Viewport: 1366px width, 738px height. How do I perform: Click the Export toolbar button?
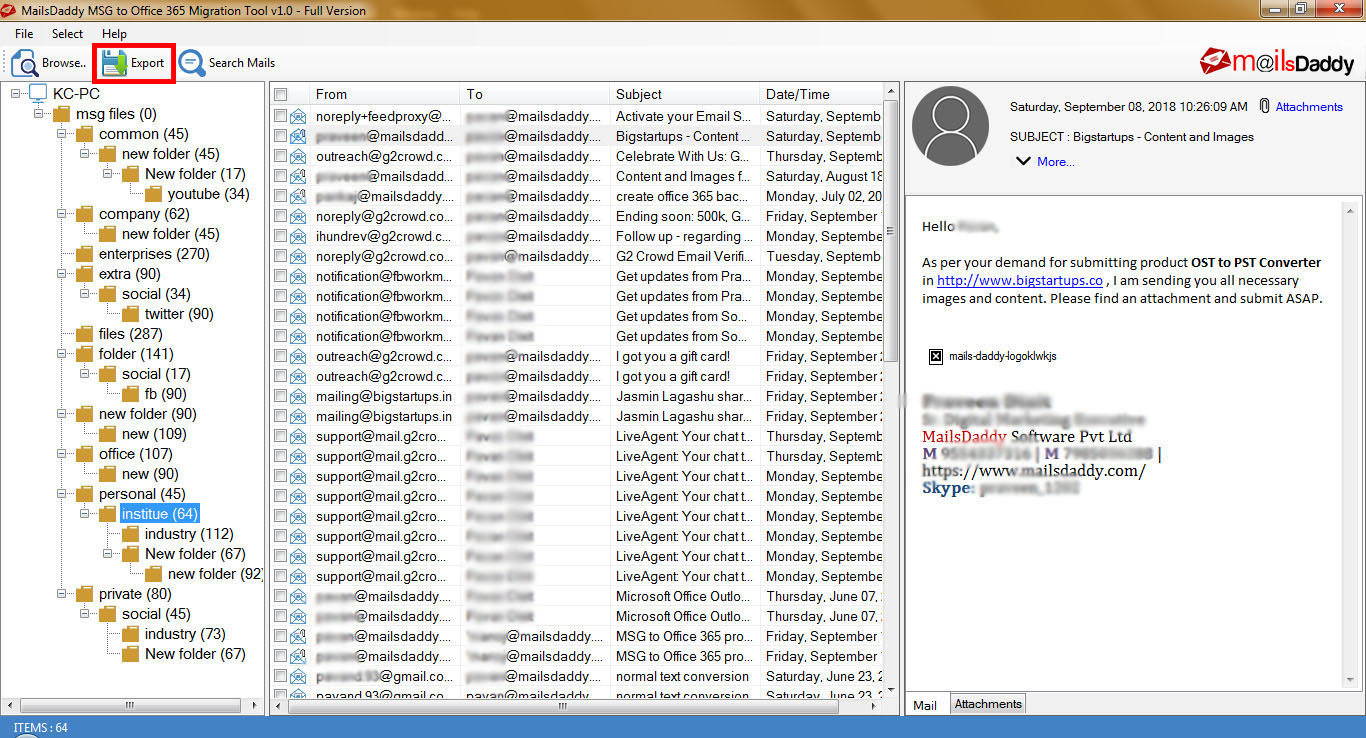pos(133,63)
